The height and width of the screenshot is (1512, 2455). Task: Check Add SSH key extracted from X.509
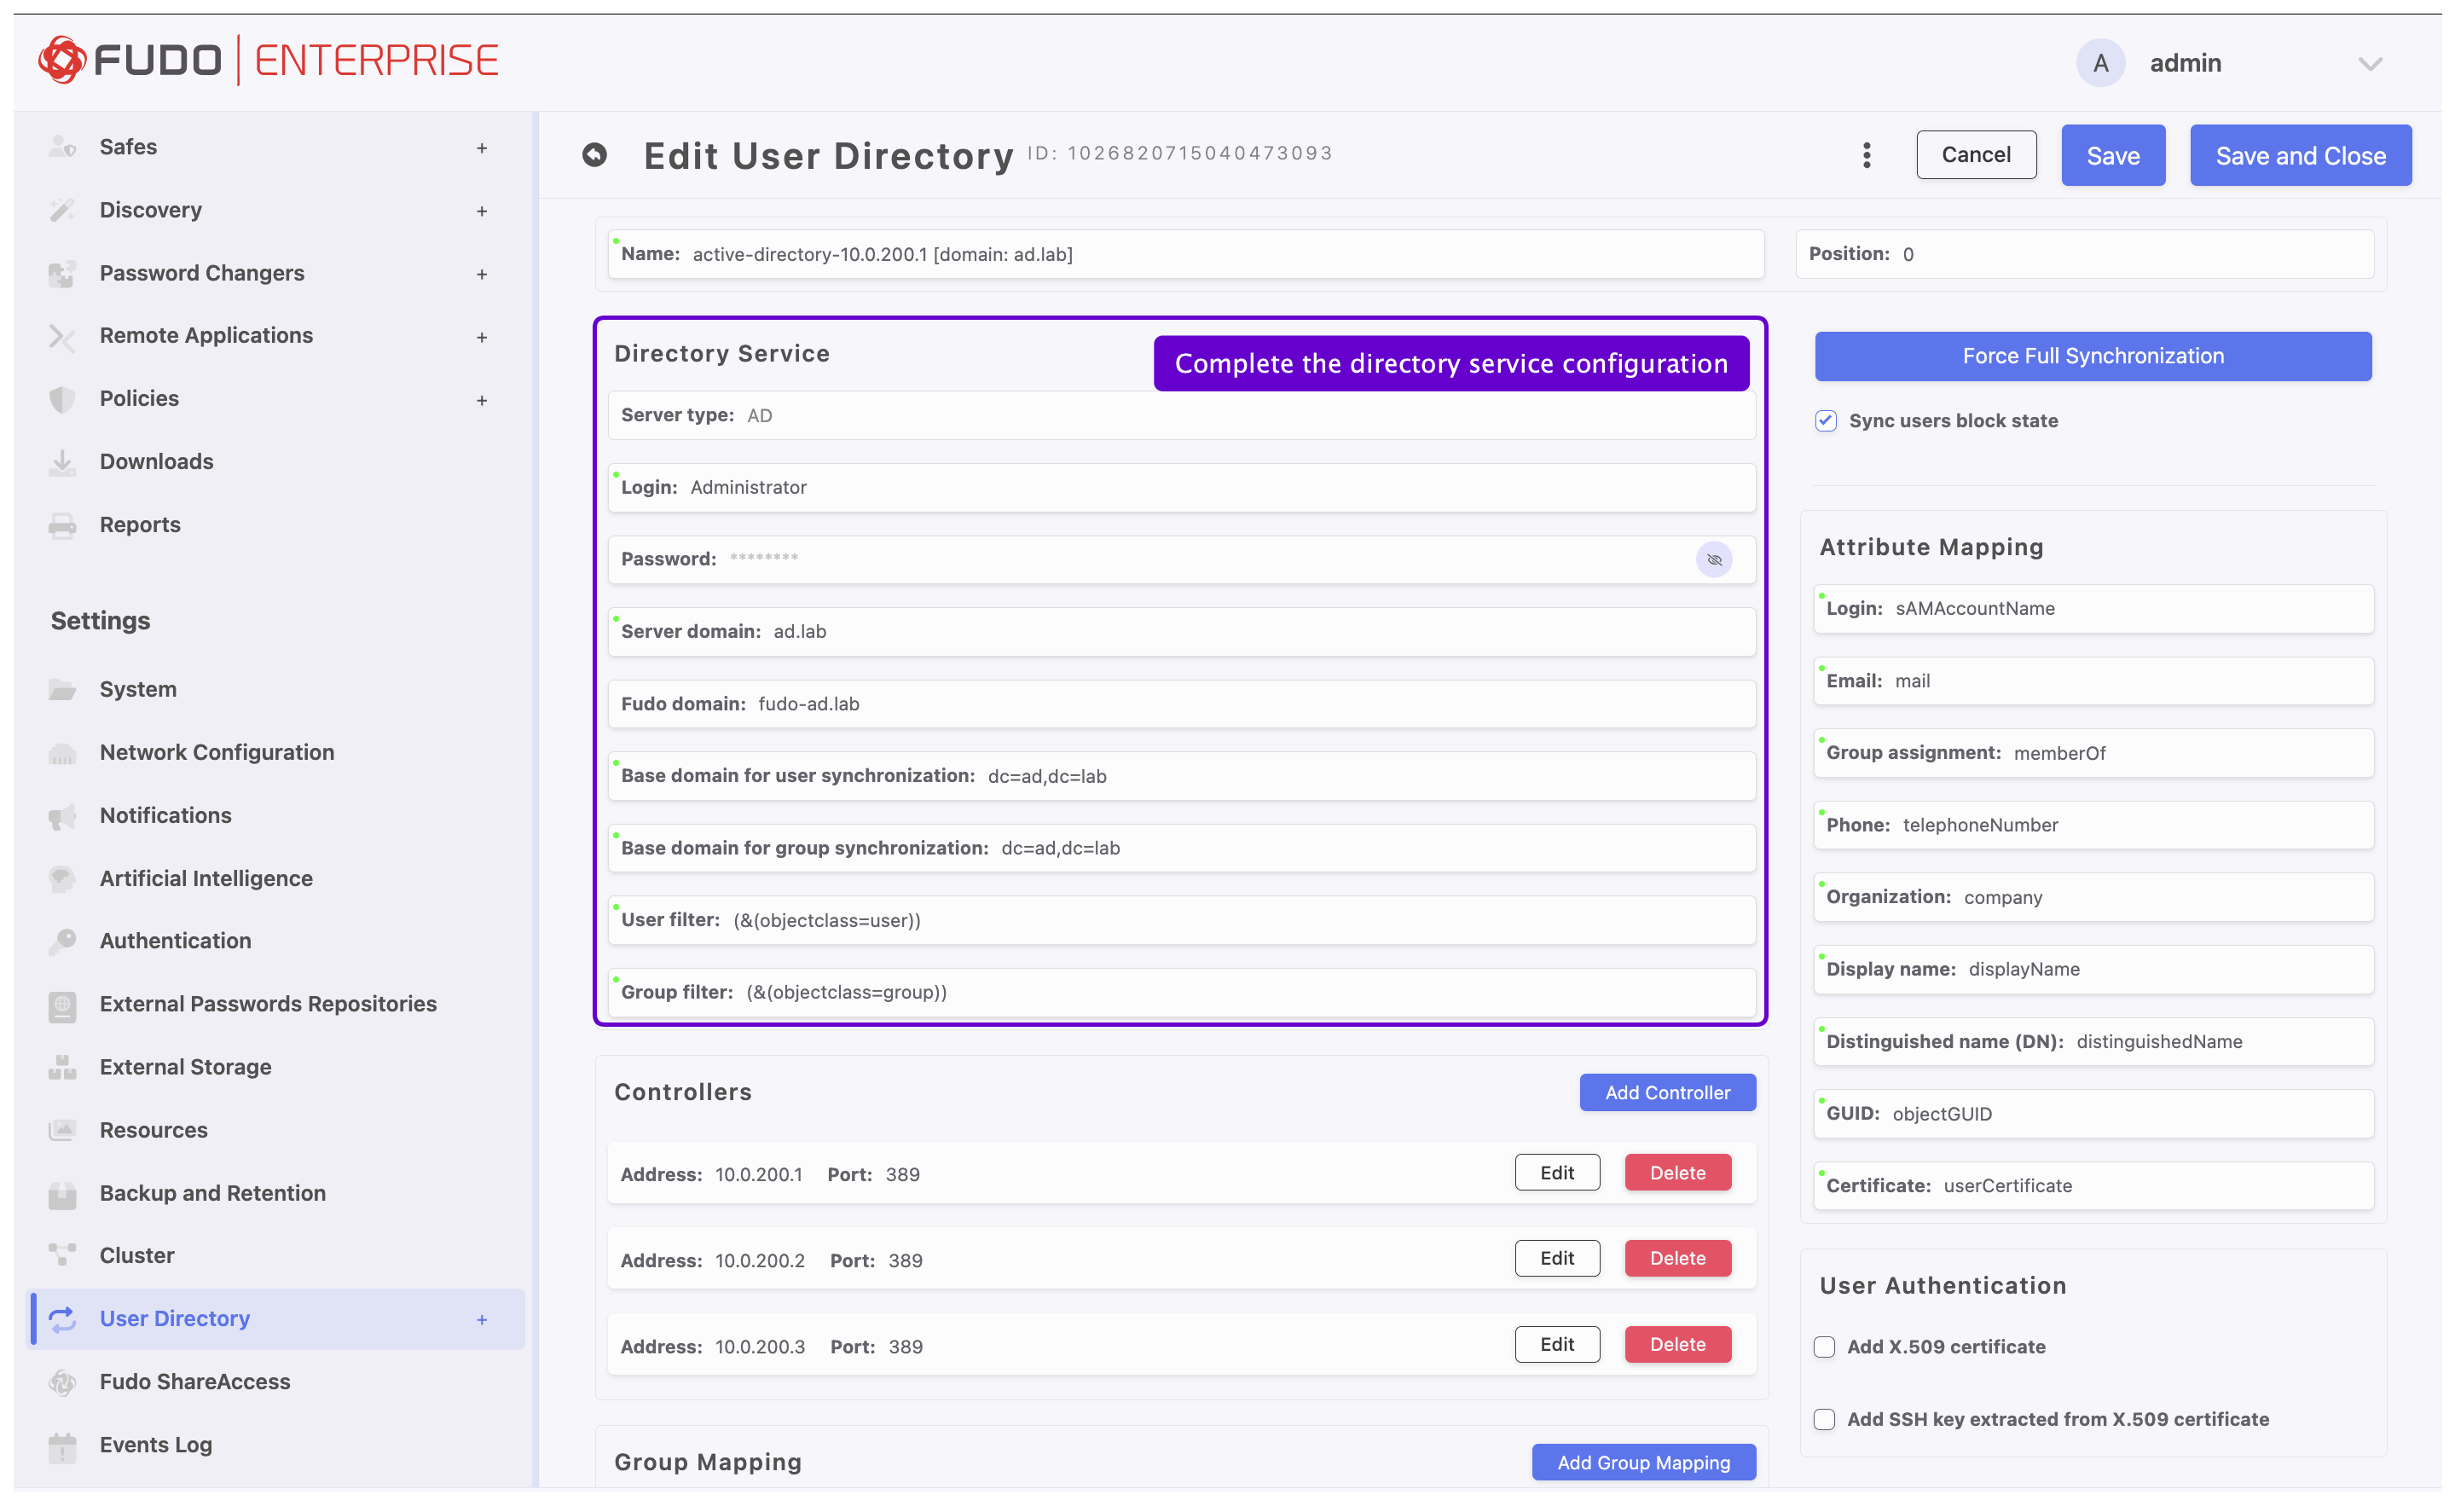1824,1419
